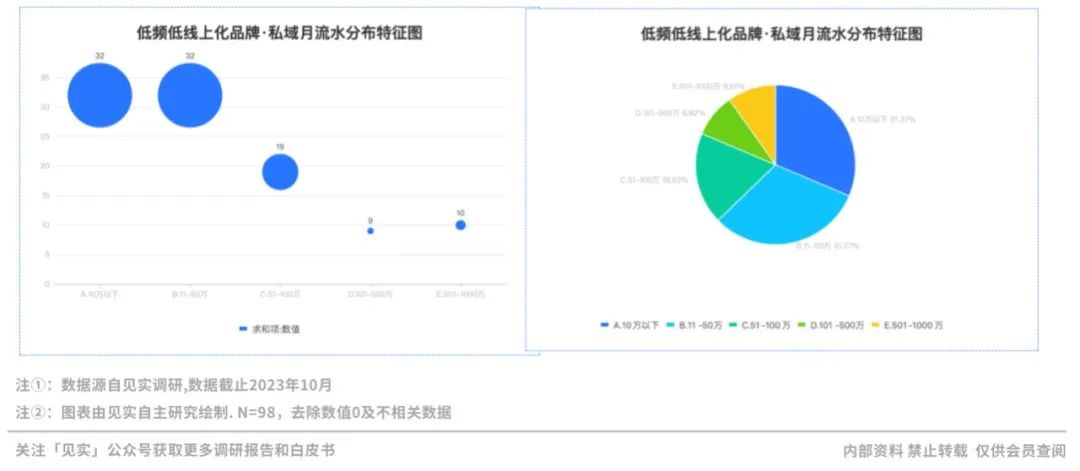Click x-axis label E.501-1000万 on bubble chart
Screen dimensions: 1080x471
pos(460,294)
